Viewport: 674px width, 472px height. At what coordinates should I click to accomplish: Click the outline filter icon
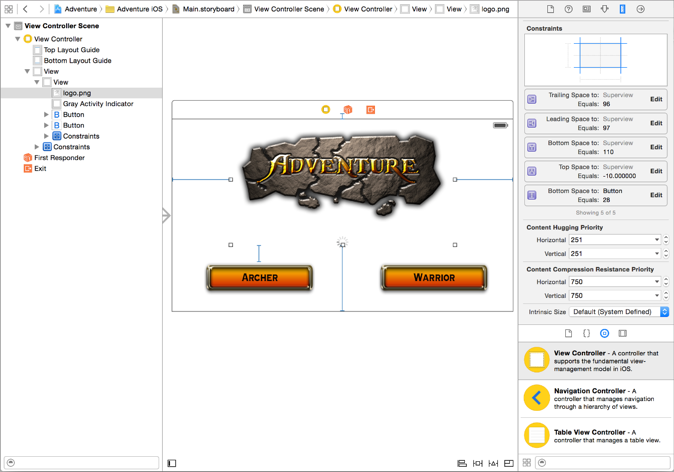[11, 463]
